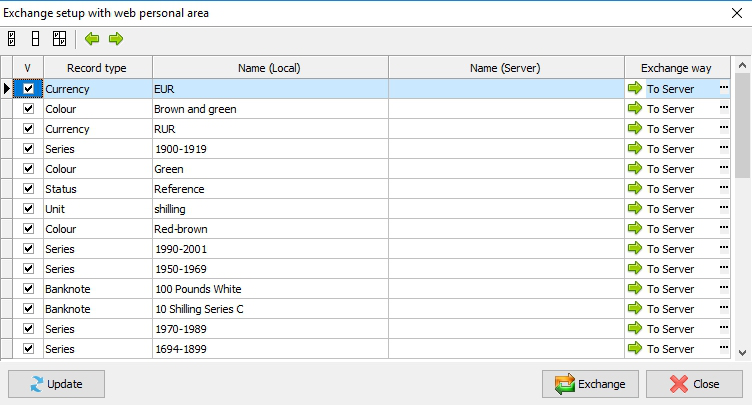Click the check all records toolbar icon

coord(12,38)
